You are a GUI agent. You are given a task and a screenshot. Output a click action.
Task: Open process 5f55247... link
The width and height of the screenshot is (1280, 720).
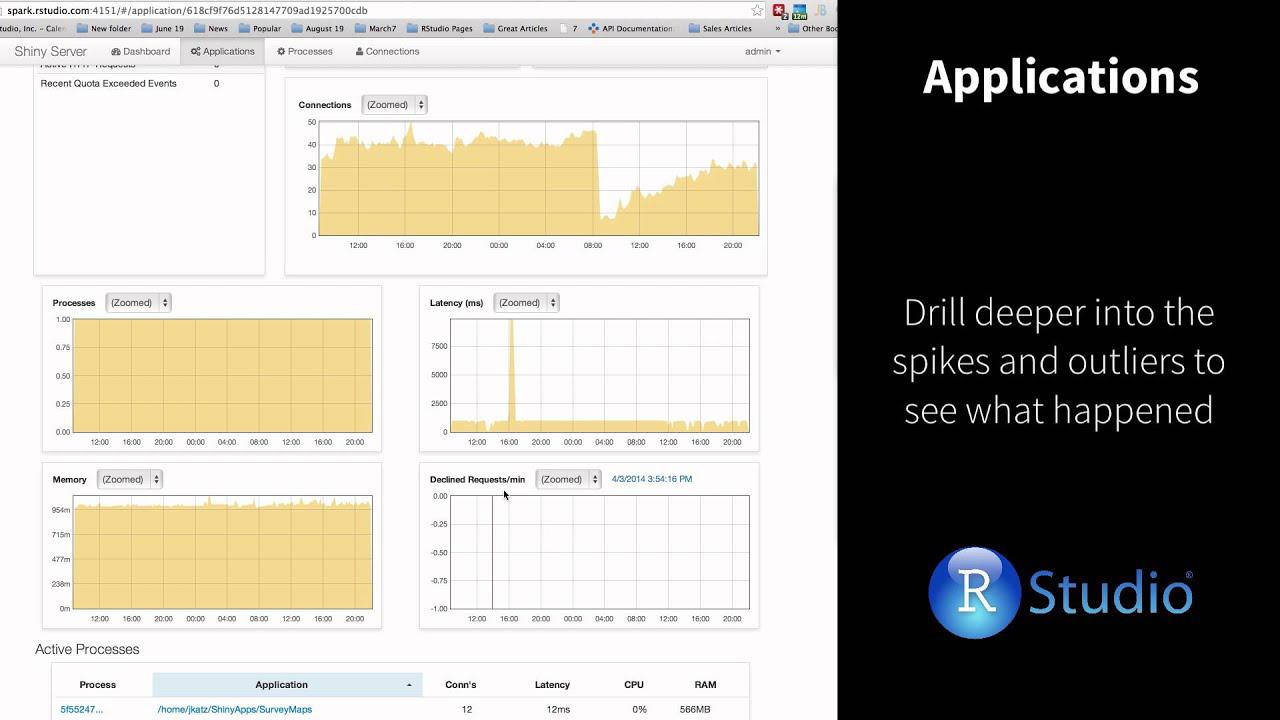click(x=81, y=710)
